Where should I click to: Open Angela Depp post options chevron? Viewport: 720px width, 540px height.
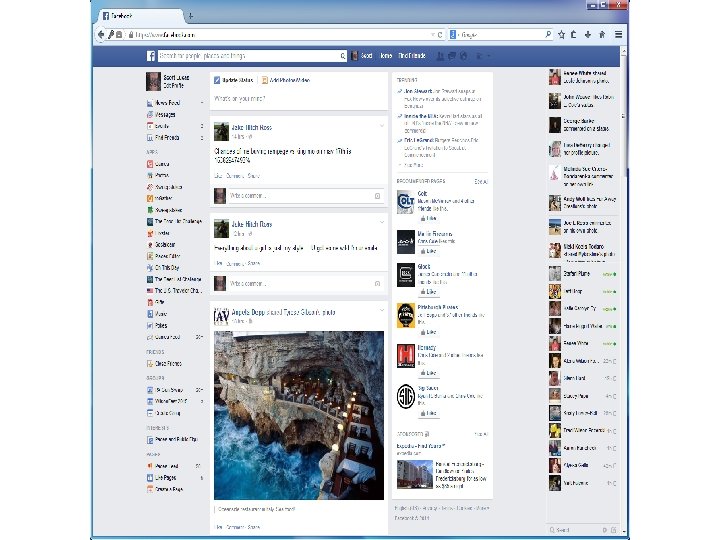[382, 310]
